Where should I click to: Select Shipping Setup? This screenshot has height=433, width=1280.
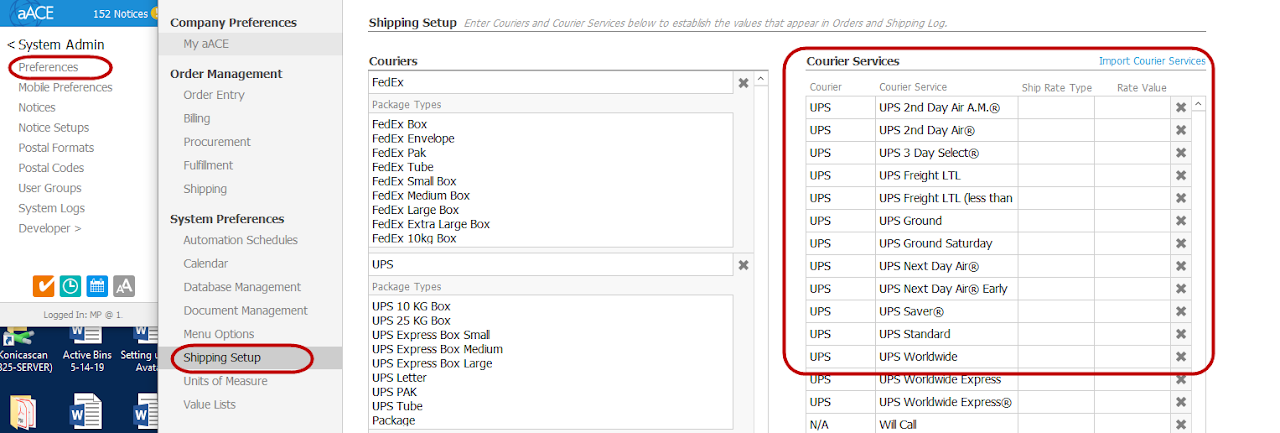click(250, 357)
